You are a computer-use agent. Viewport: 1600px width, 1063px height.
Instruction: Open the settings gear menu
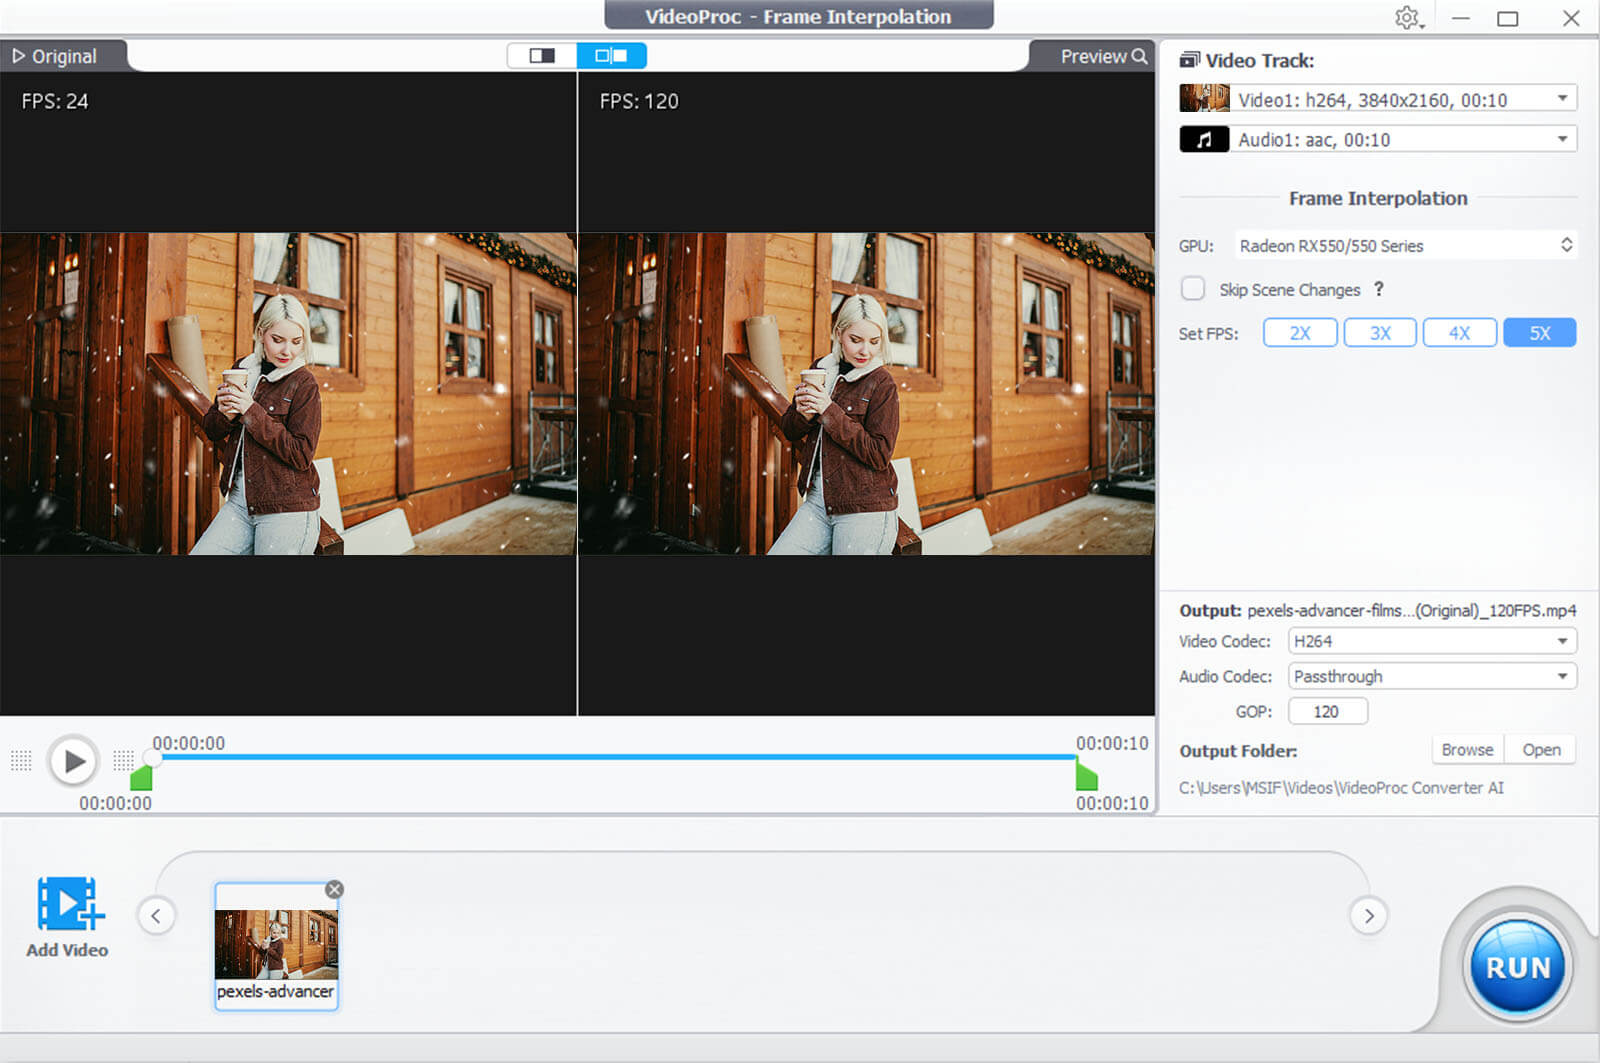click(1407, 18)
